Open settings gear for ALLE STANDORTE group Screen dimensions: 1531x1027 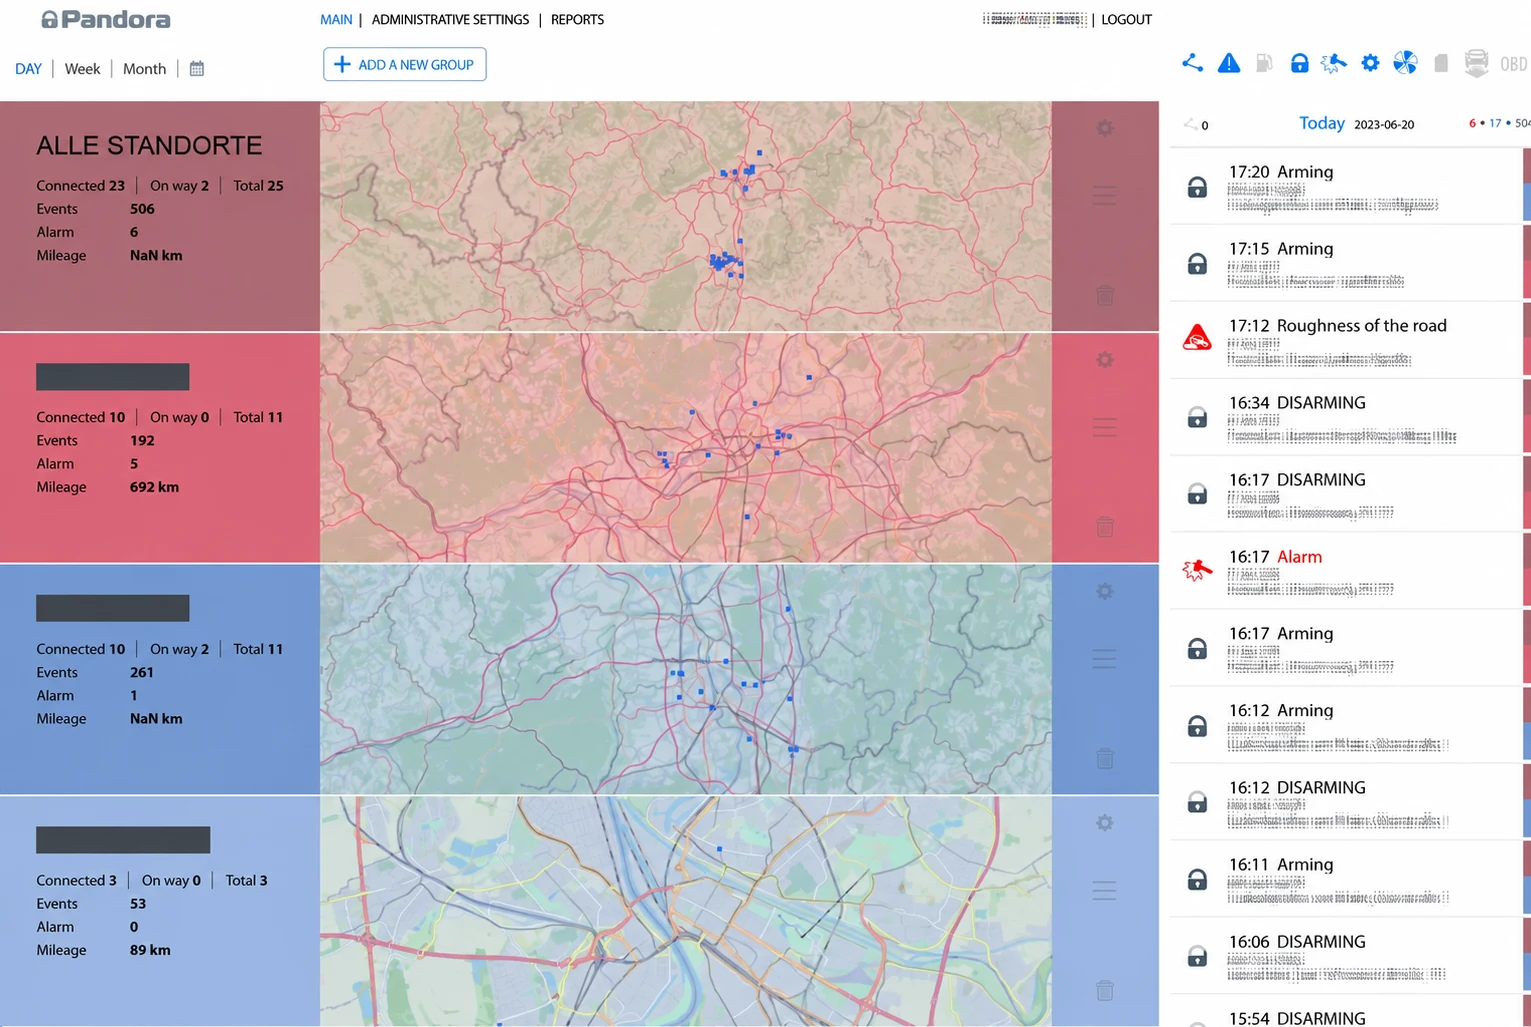(1104, 128)
